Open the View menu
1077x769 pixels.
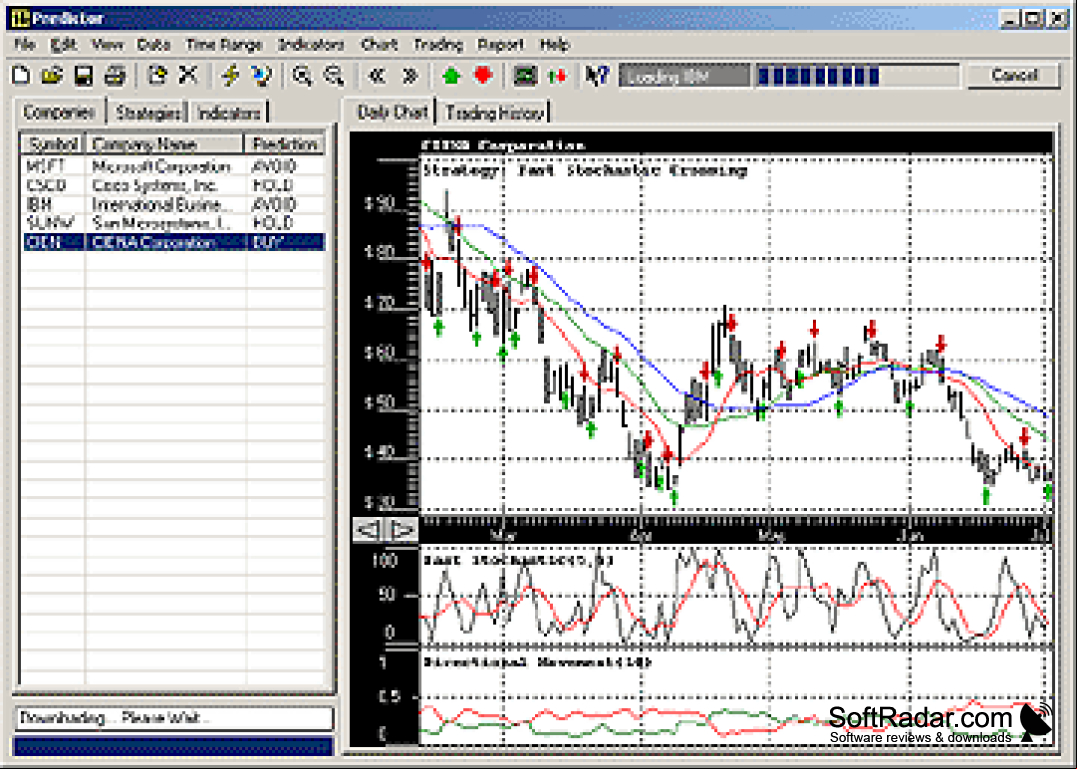[x=107, y=45]
